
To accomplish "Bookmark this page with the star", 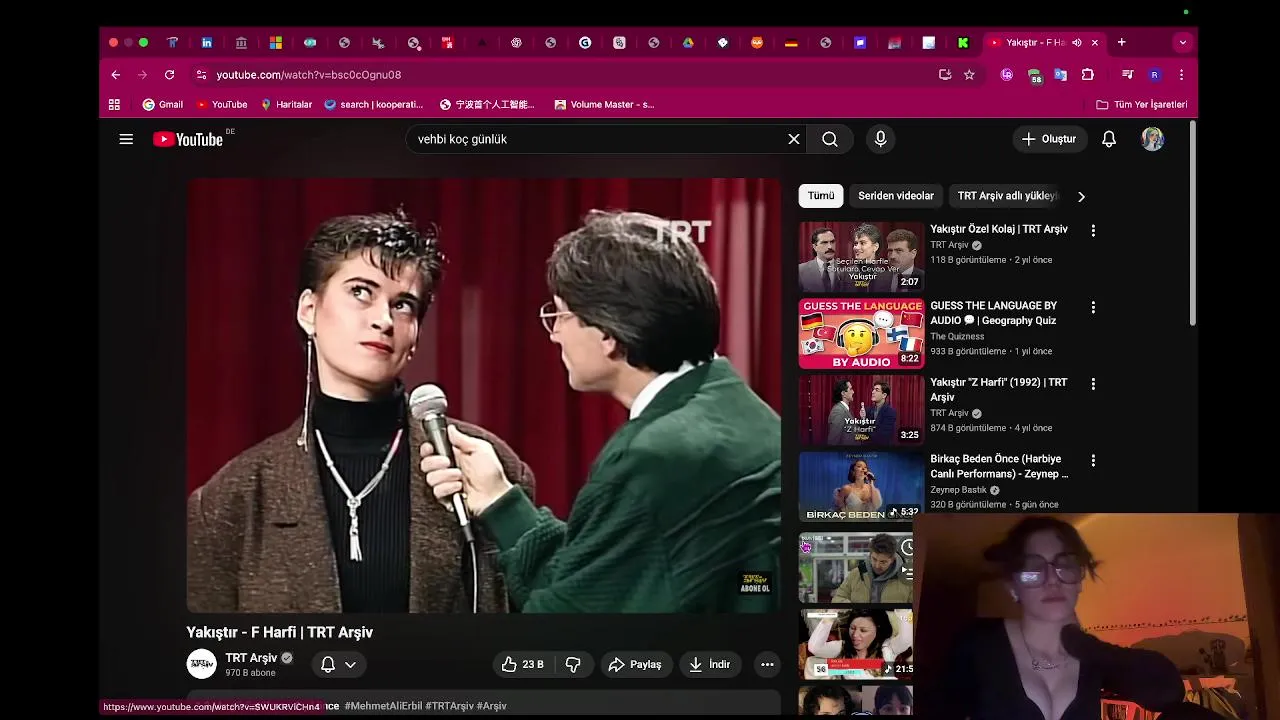I will tap(969, 74).
